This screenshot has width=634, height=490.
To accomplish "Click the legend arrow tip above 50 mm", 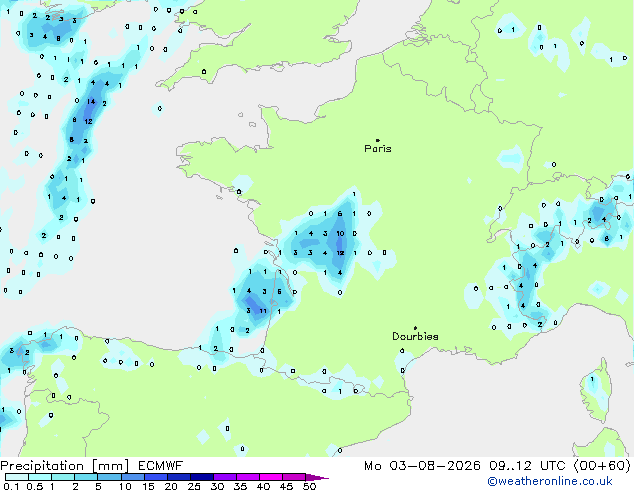I will click(317, 477).
